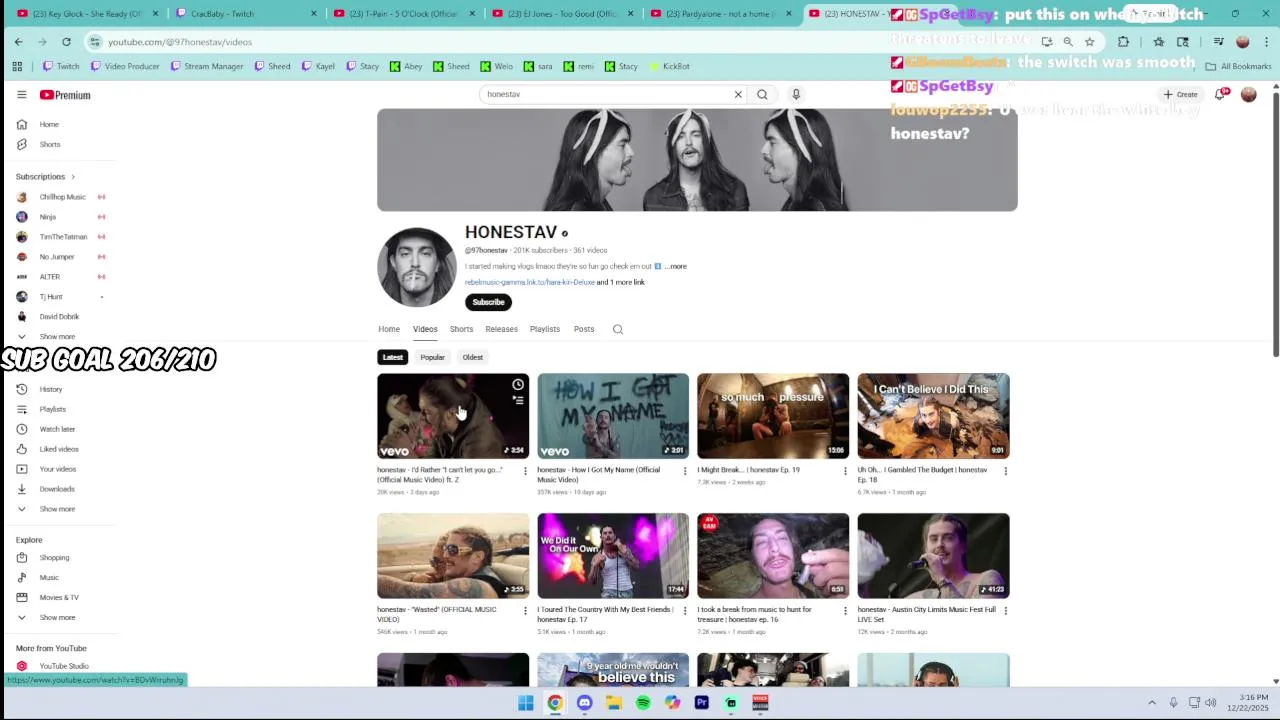Search within channel magnifier icon
The width and height of the screenshot is (1280, 720).
pos(618,329)
